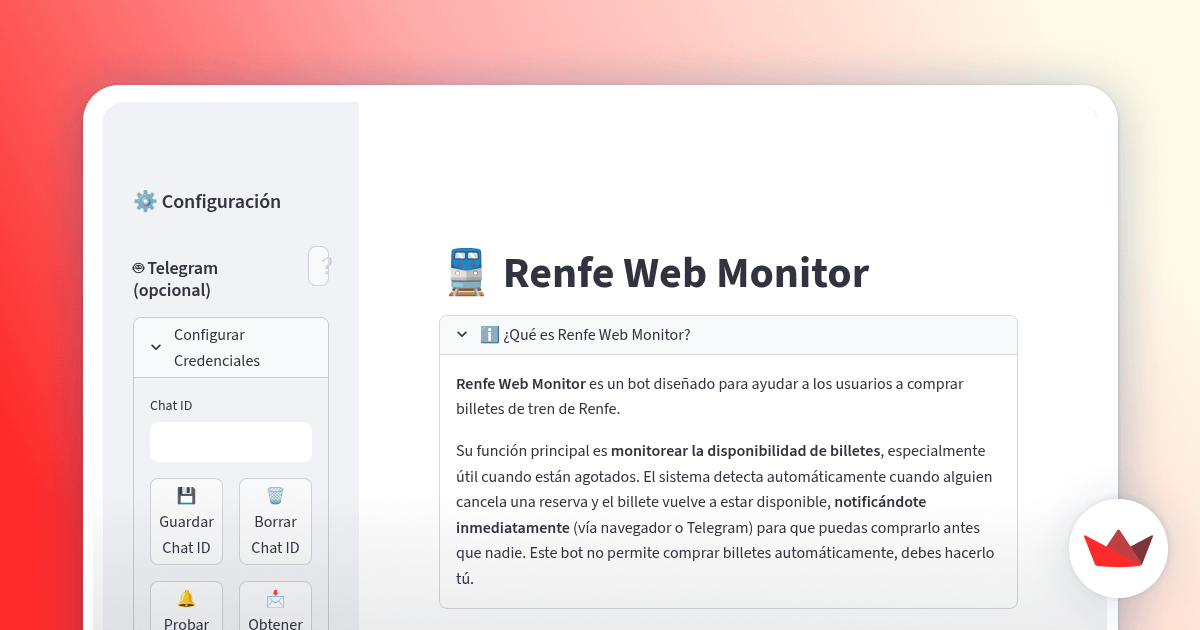1200x630 pixels.
Task: Click the trash icon on Borrar Chat ID
Action: 275,494
